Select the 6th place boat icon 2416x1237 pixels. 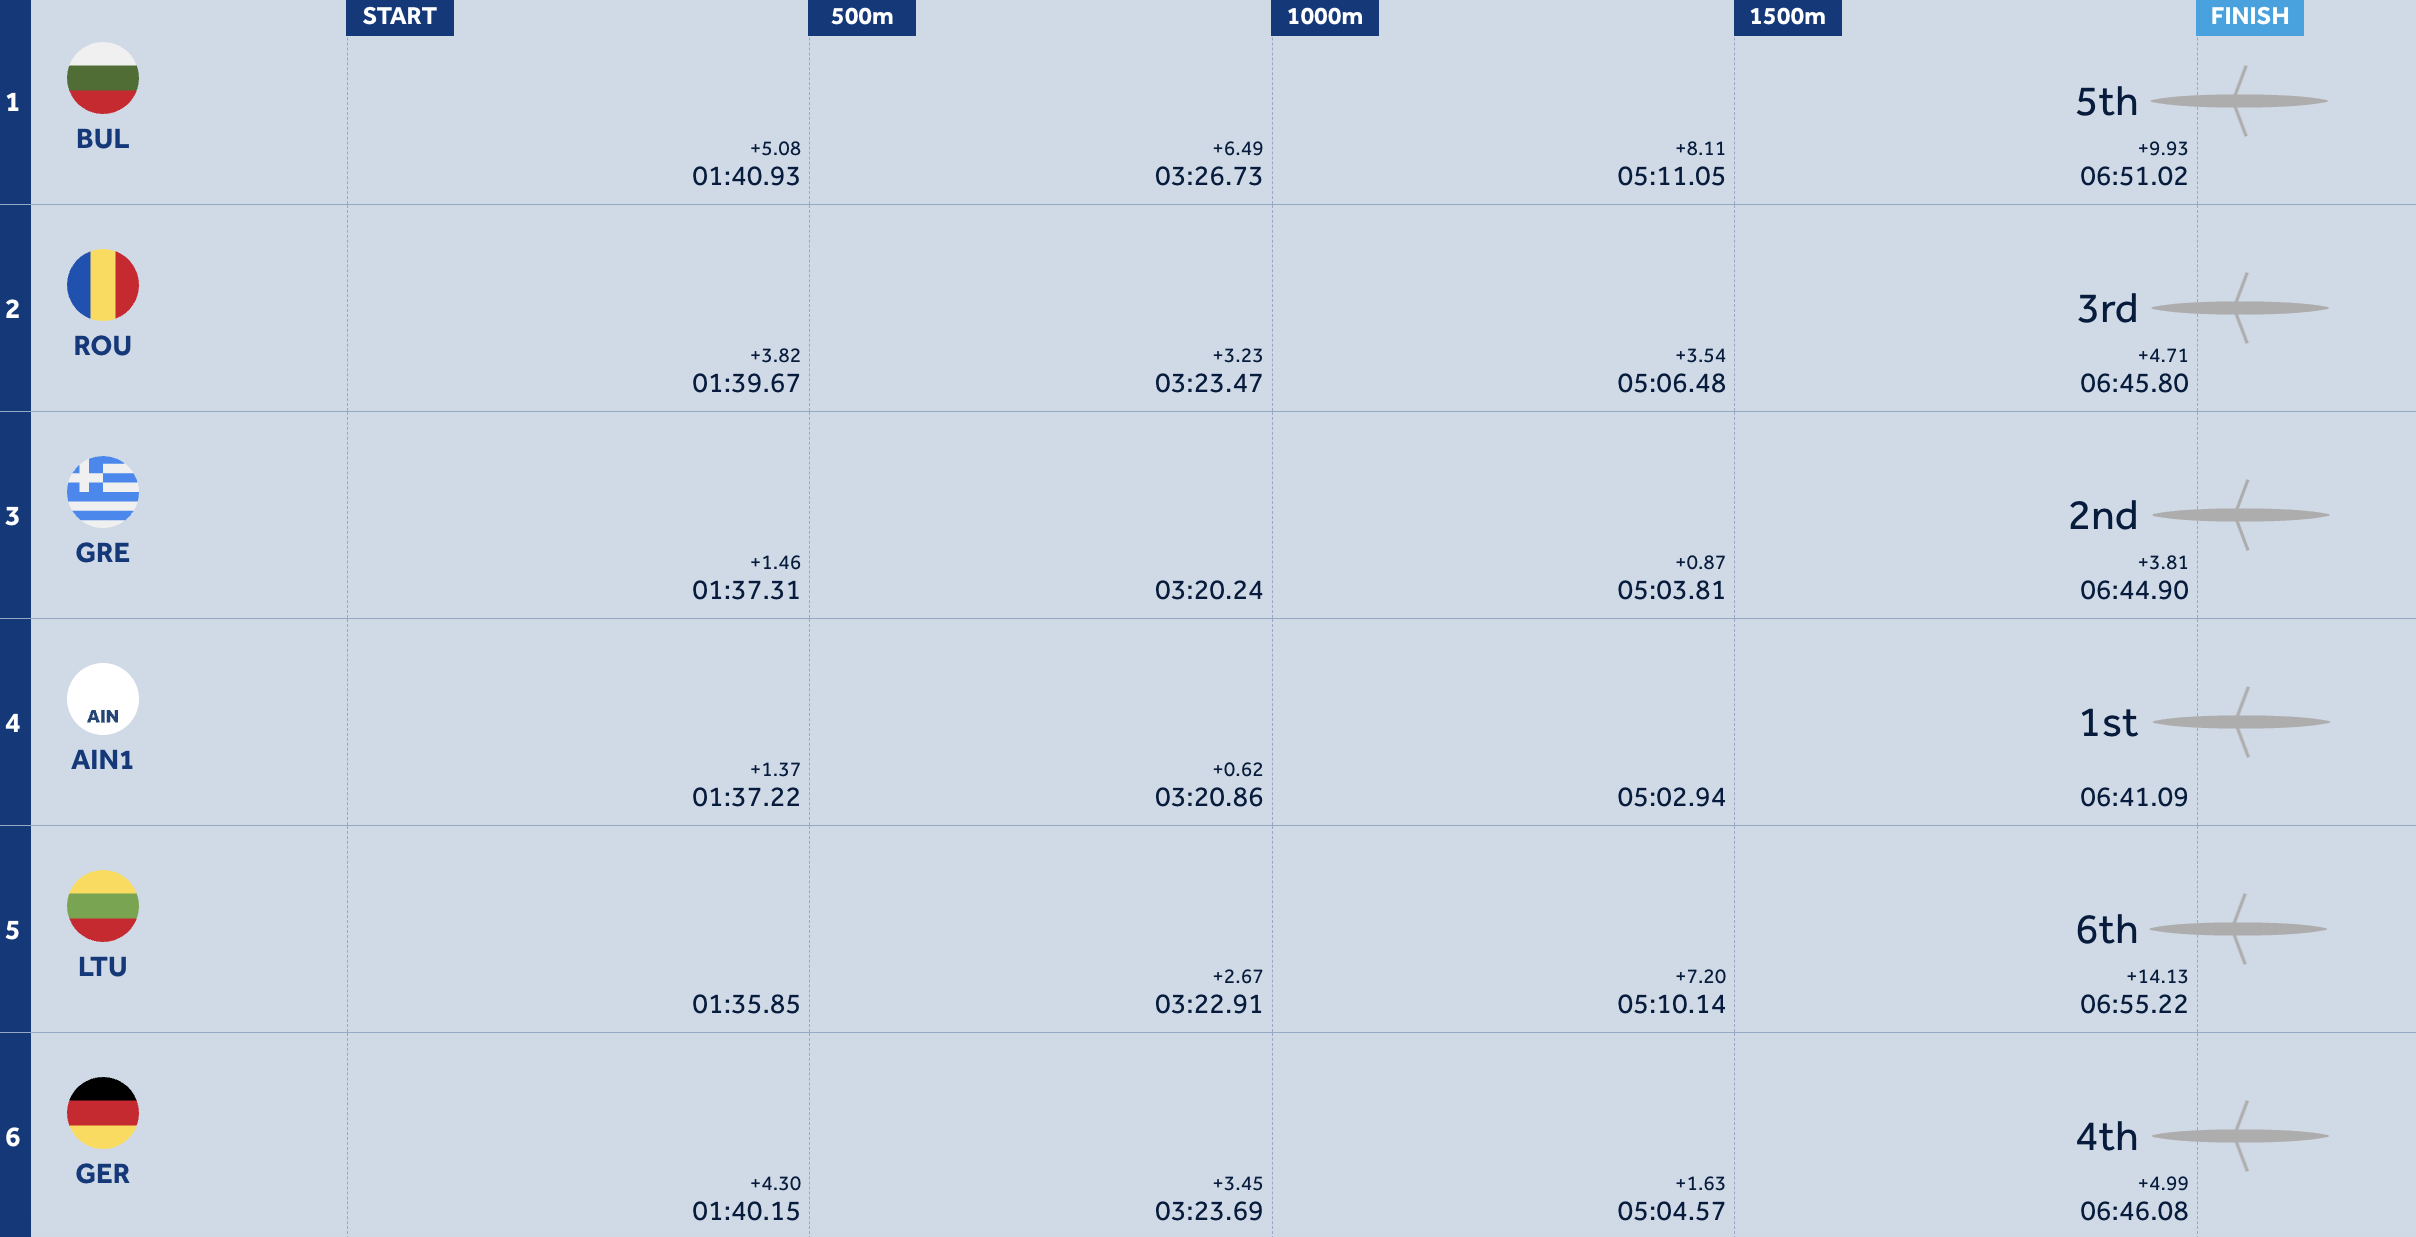[x=2239, y=929]
